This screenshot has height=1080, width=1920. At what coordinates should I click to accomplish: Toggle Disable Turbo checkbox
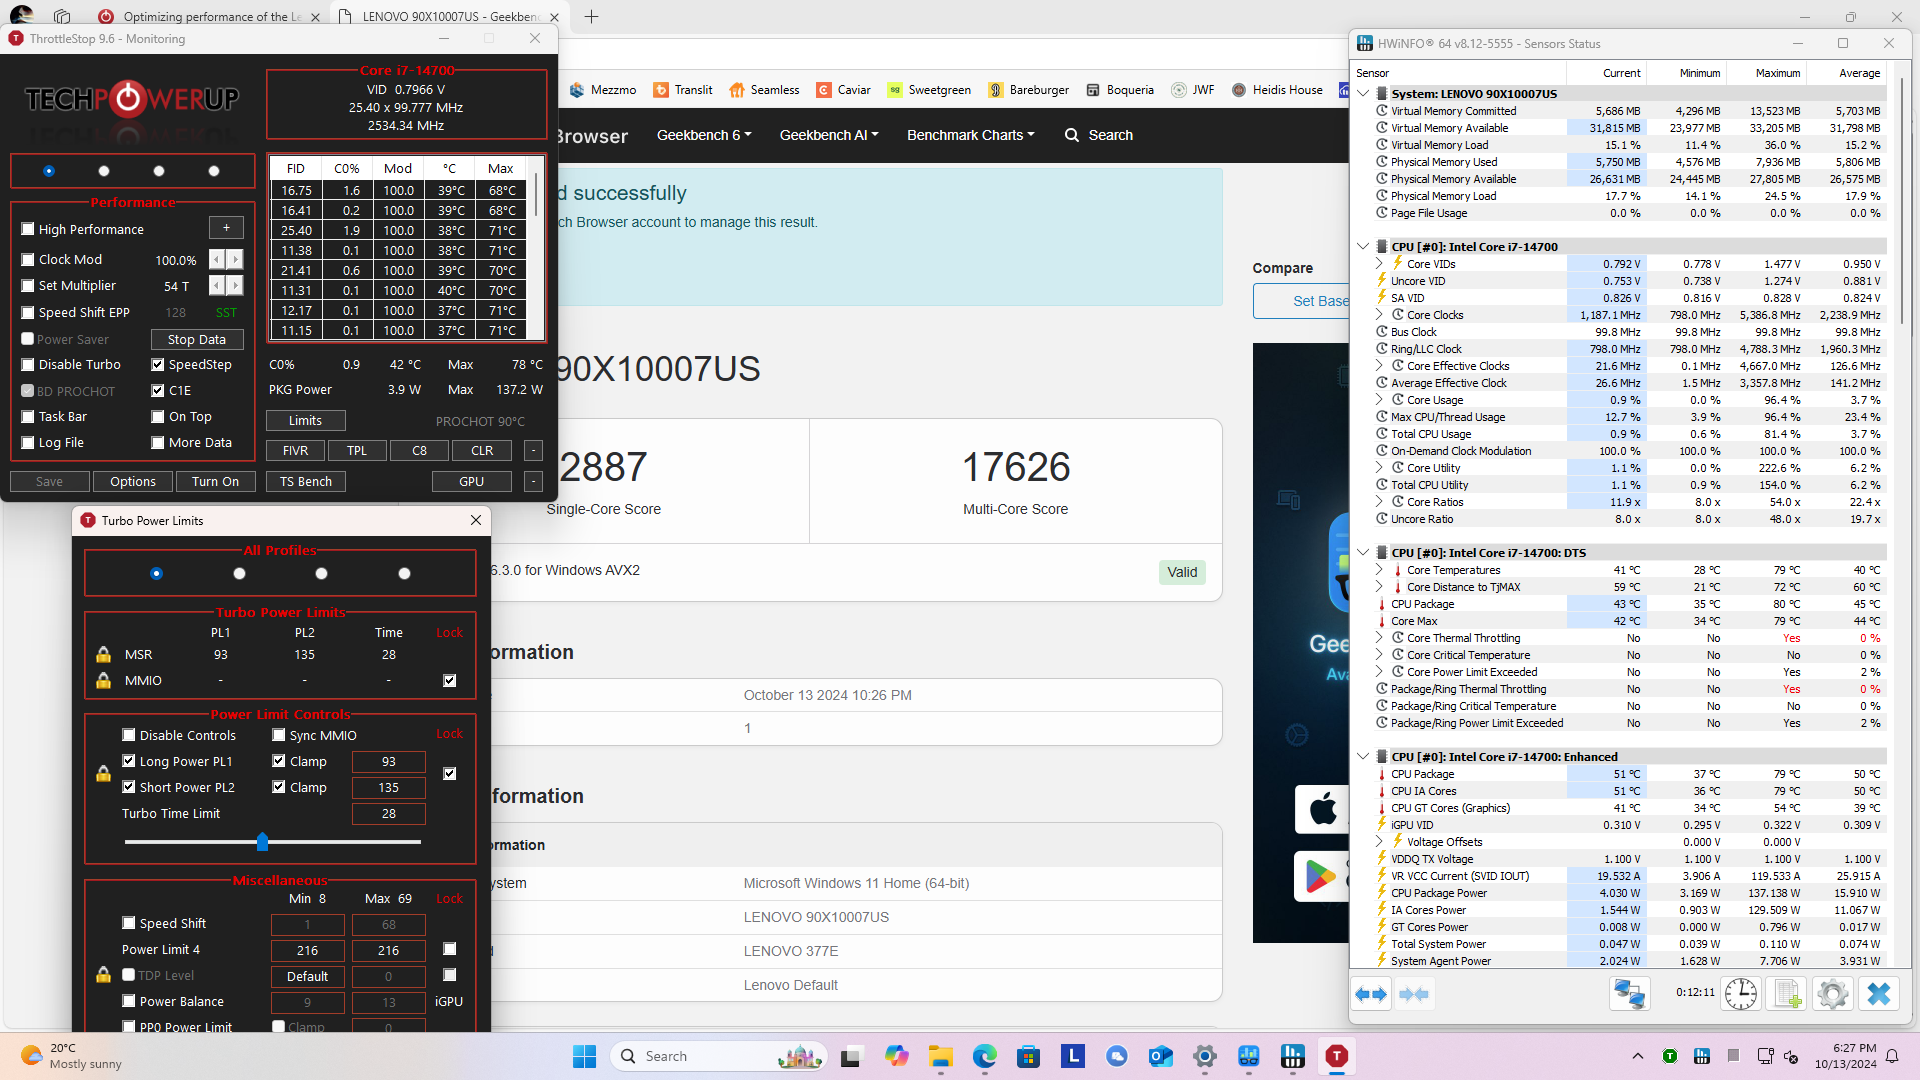click(28, 365)
